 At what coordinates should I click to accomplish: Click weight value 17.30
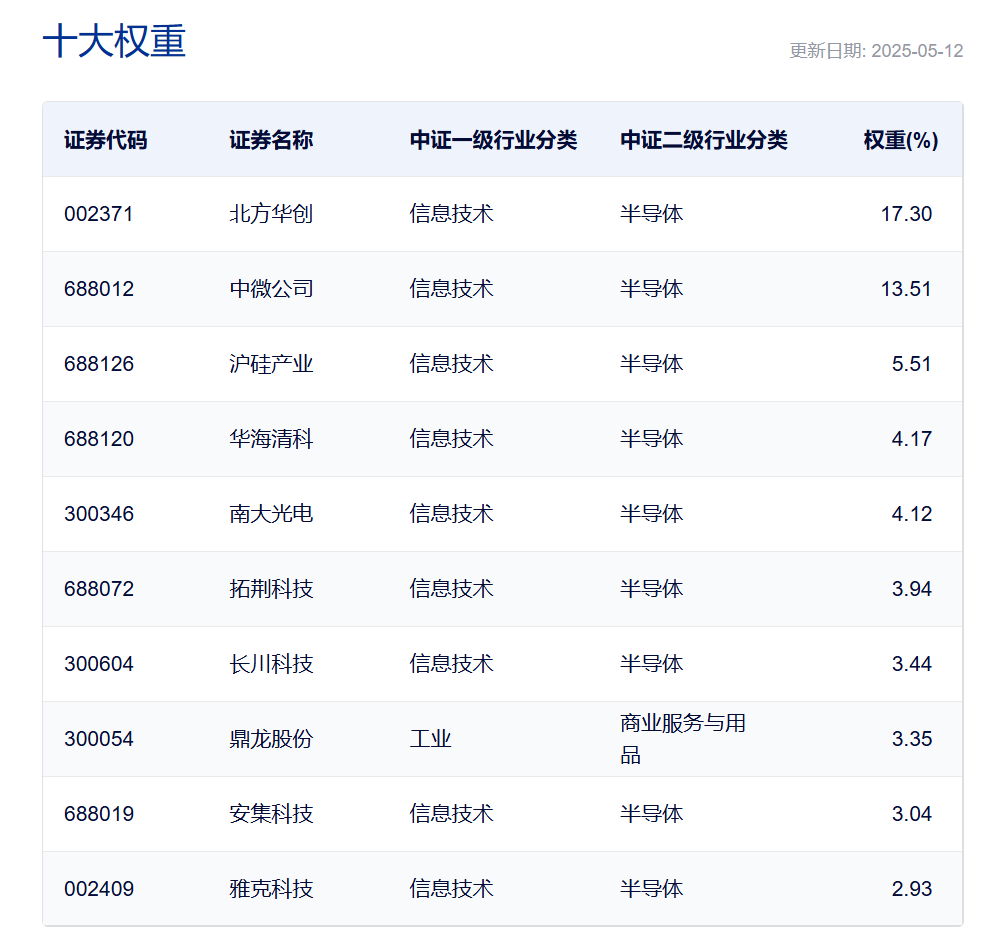(906, 214)
